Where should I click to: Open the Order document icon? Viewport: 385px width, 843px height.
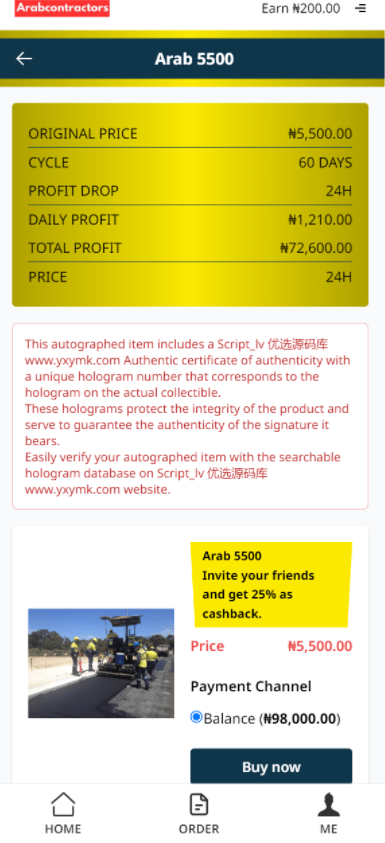point(199,804)
